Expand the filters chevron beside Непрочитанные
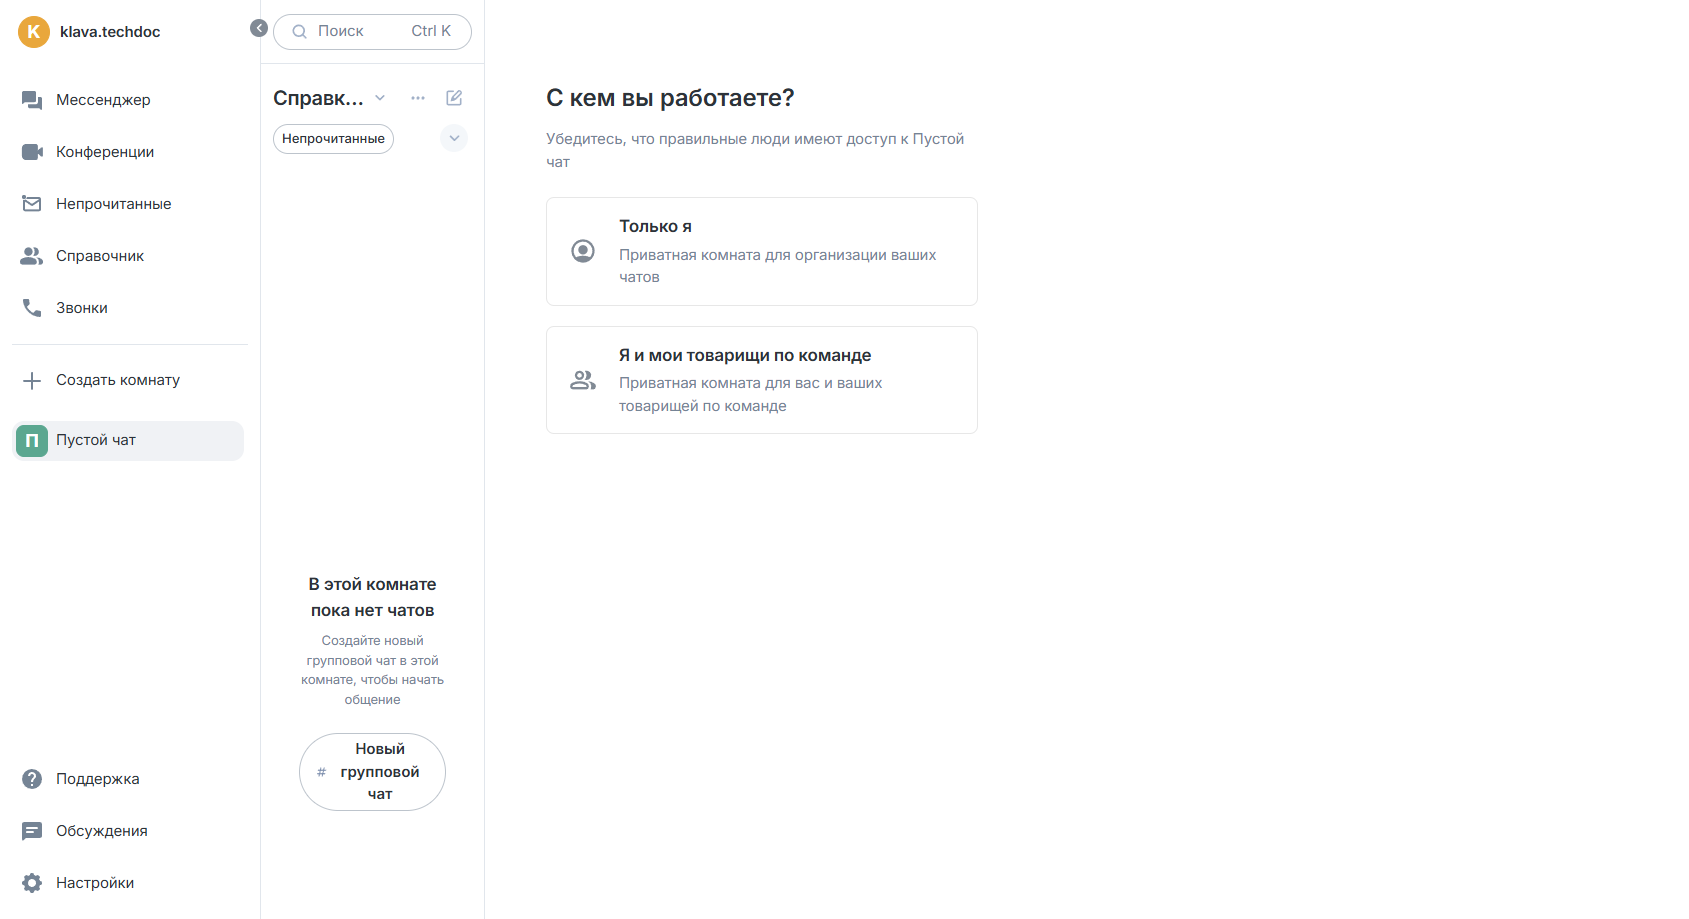Image resolution: width=1689 pixels, height=919 pixels. [x=454, y=138]
